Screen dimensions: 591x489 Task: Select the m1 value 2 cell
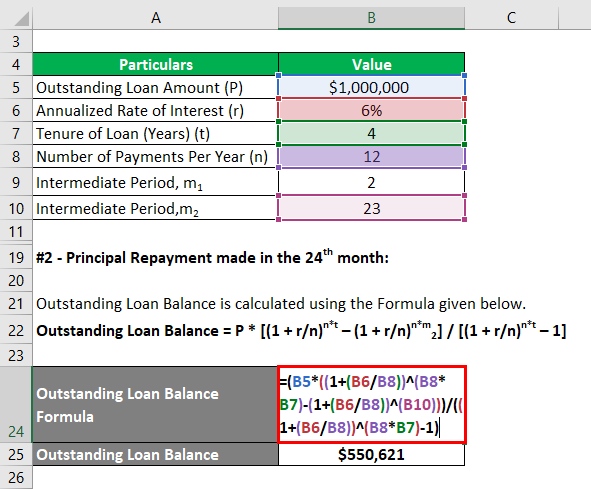pos(371,182)
